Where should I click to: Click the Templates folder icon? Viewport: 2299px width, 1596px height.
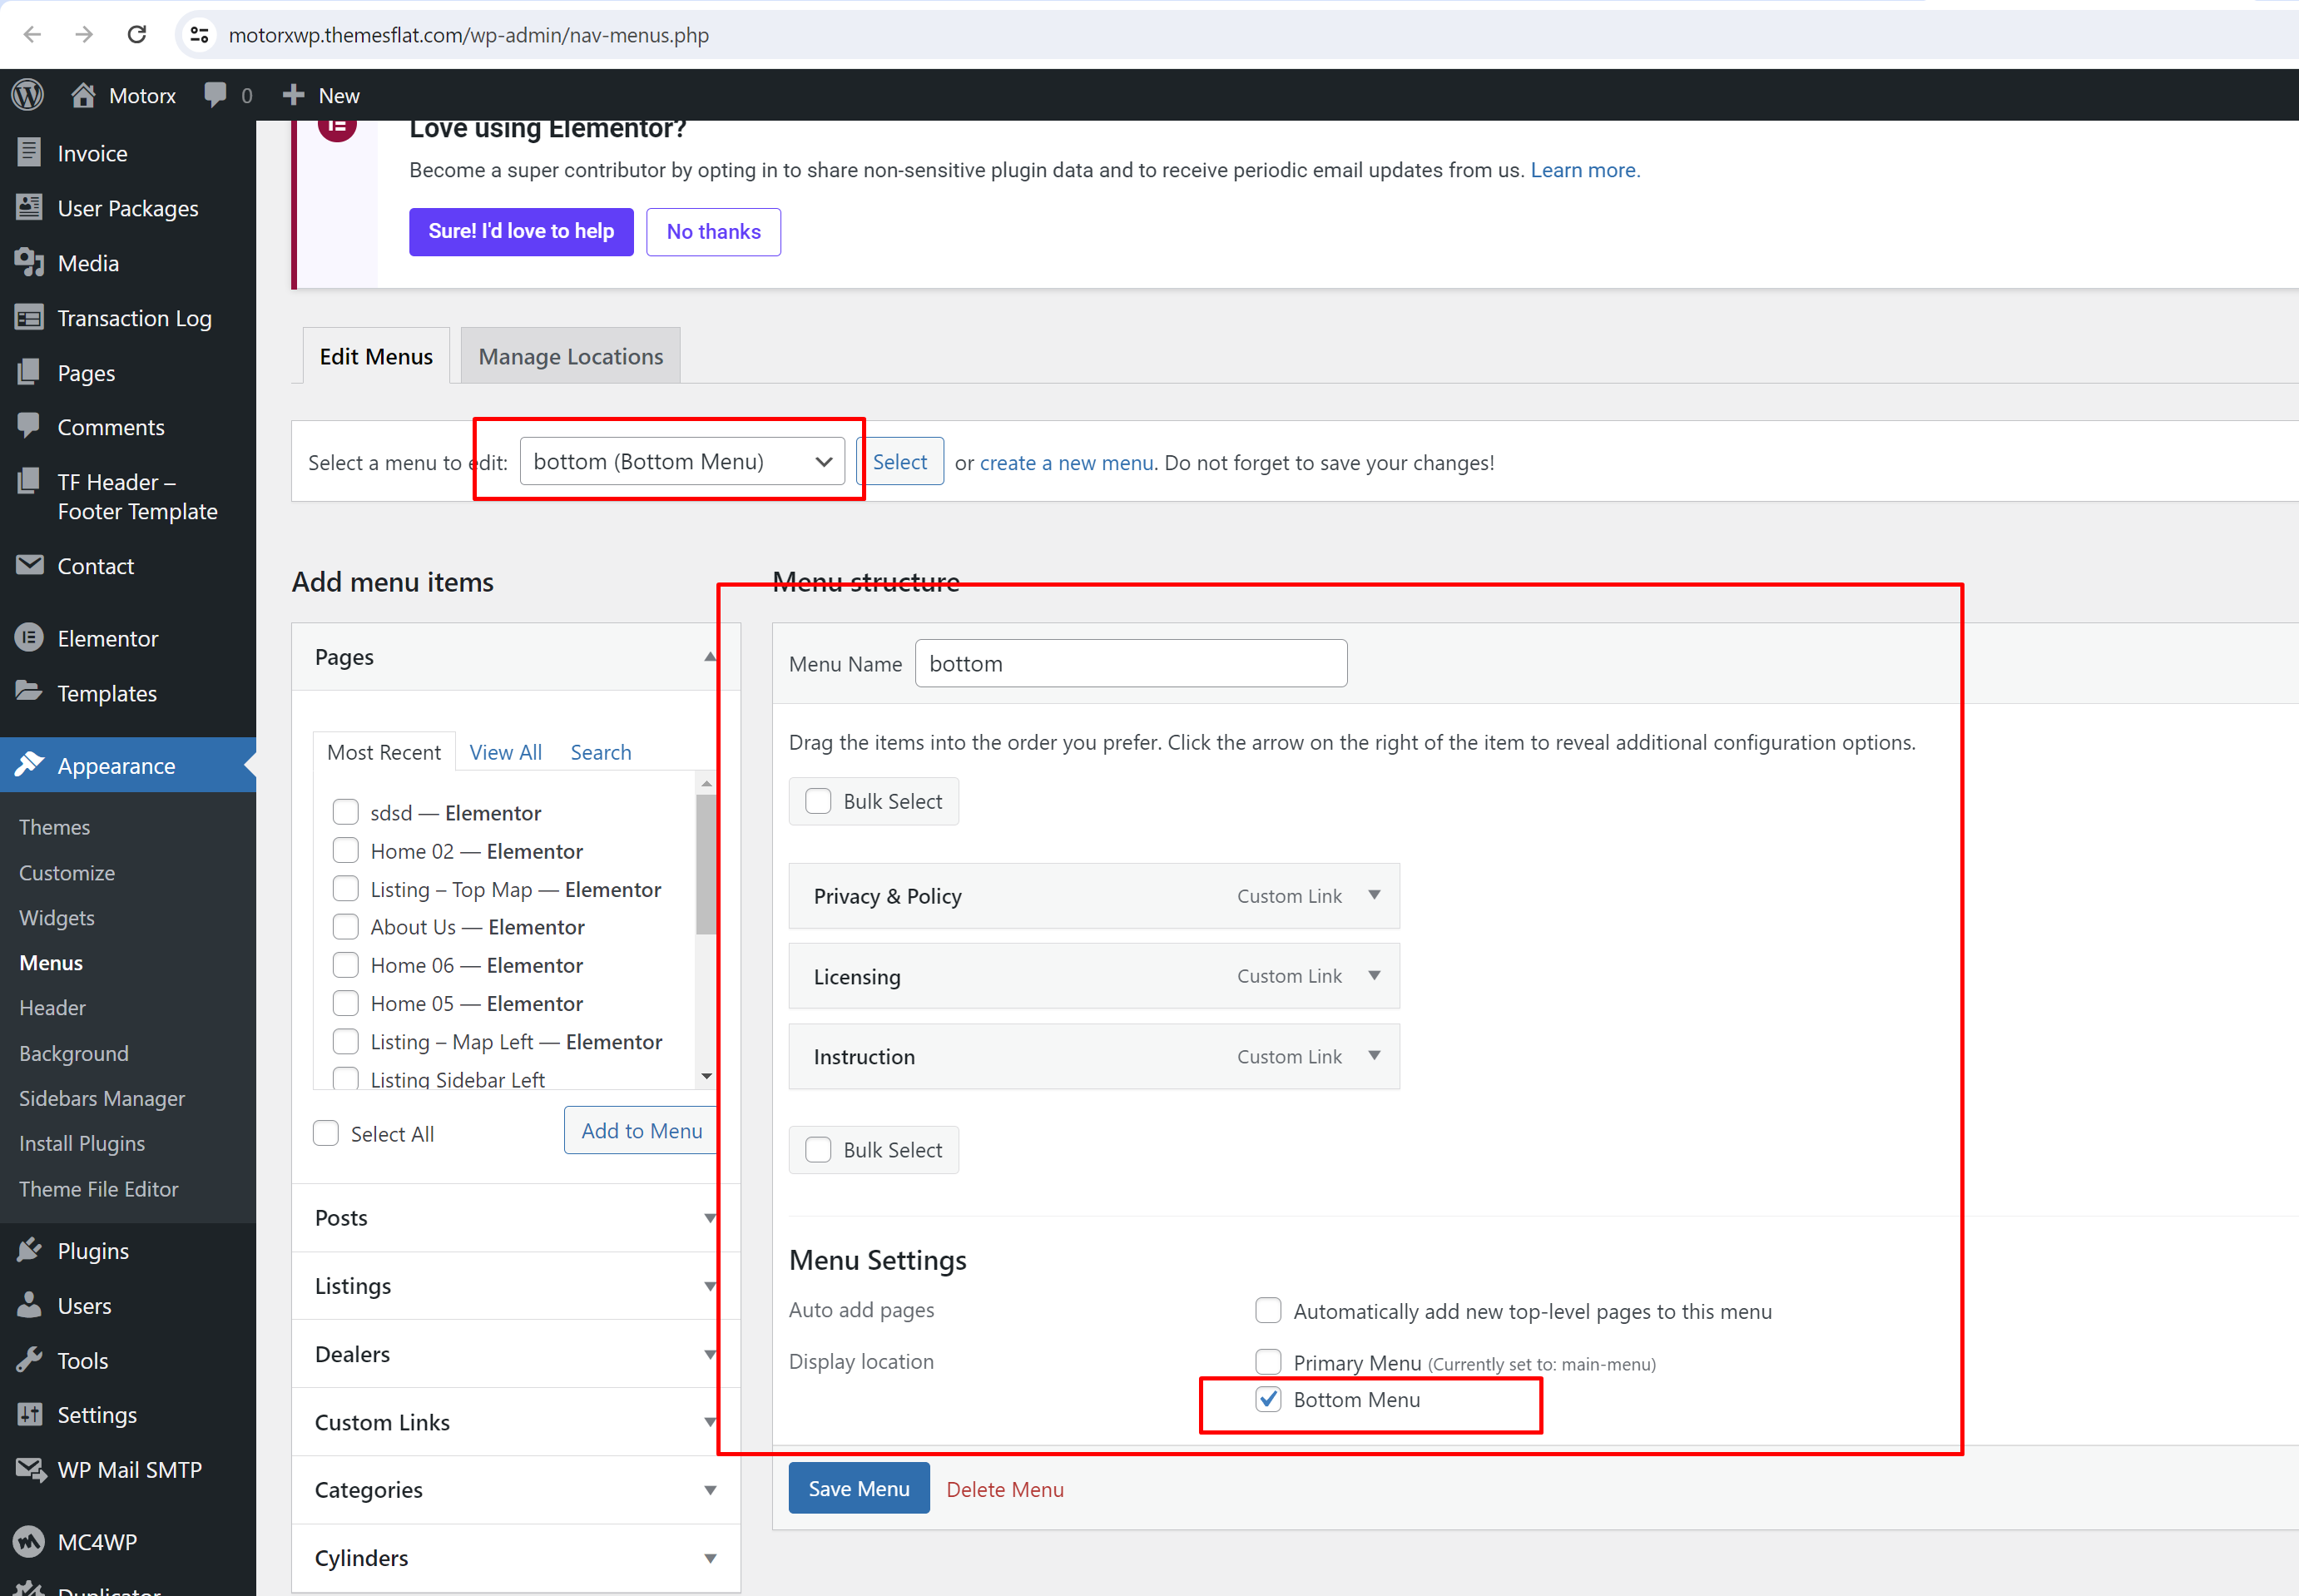[29, 692]
